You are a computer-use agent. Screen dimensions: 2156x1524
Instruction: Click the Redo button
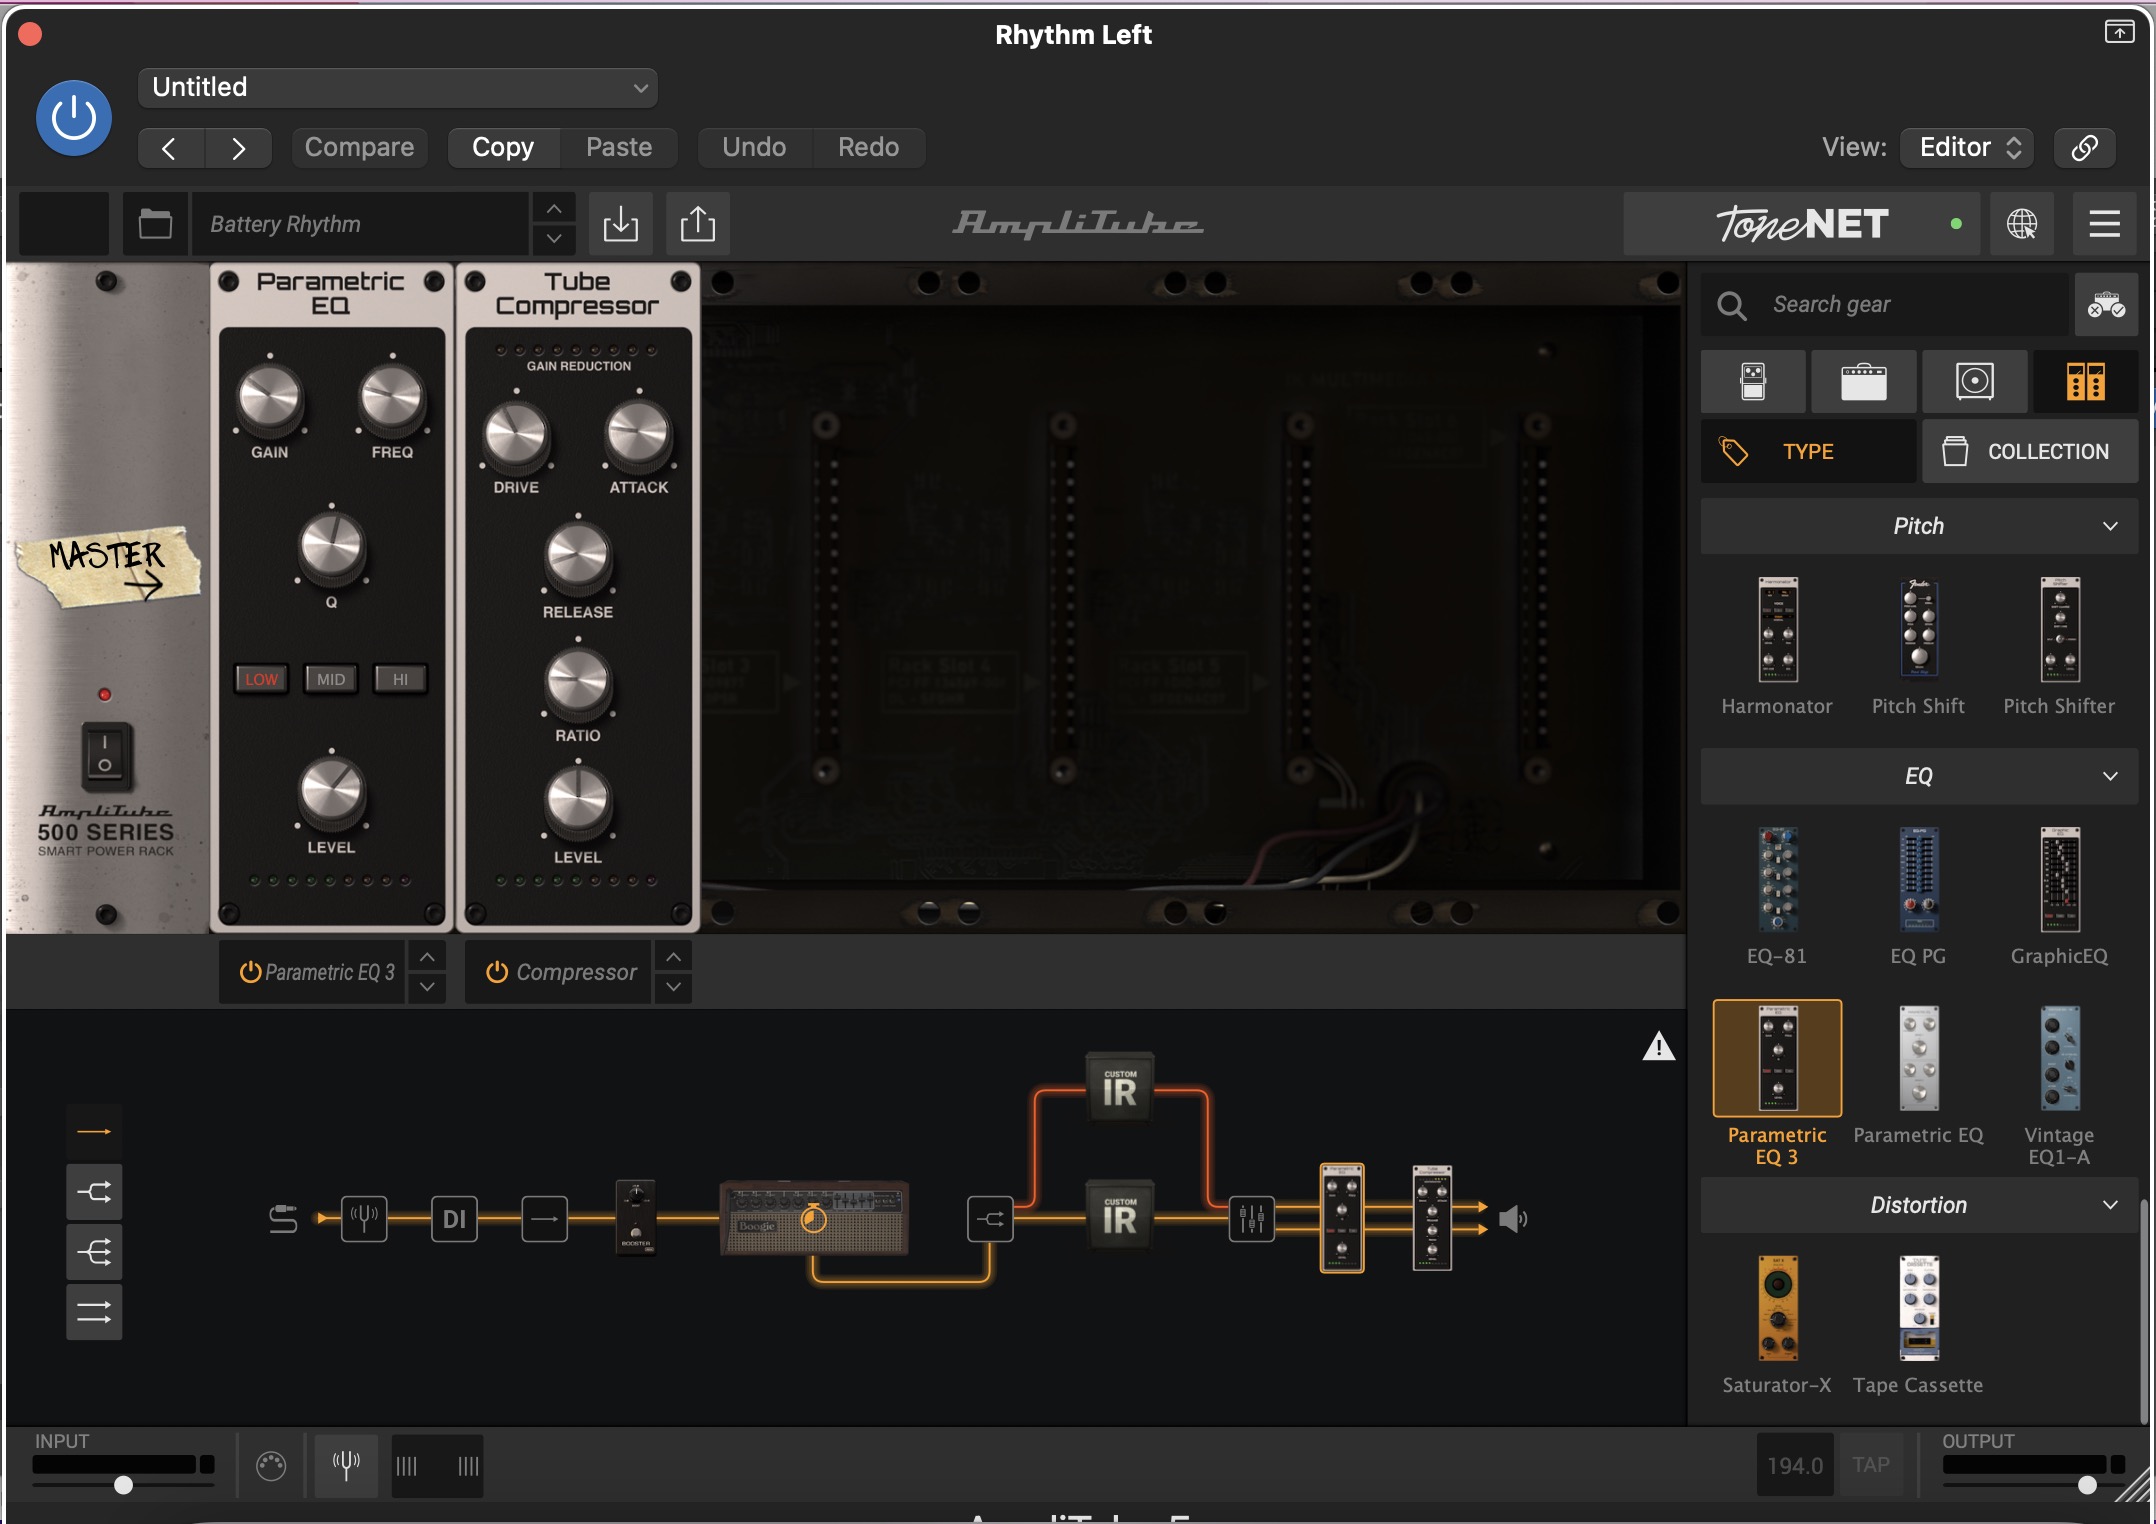click(868, 148)
